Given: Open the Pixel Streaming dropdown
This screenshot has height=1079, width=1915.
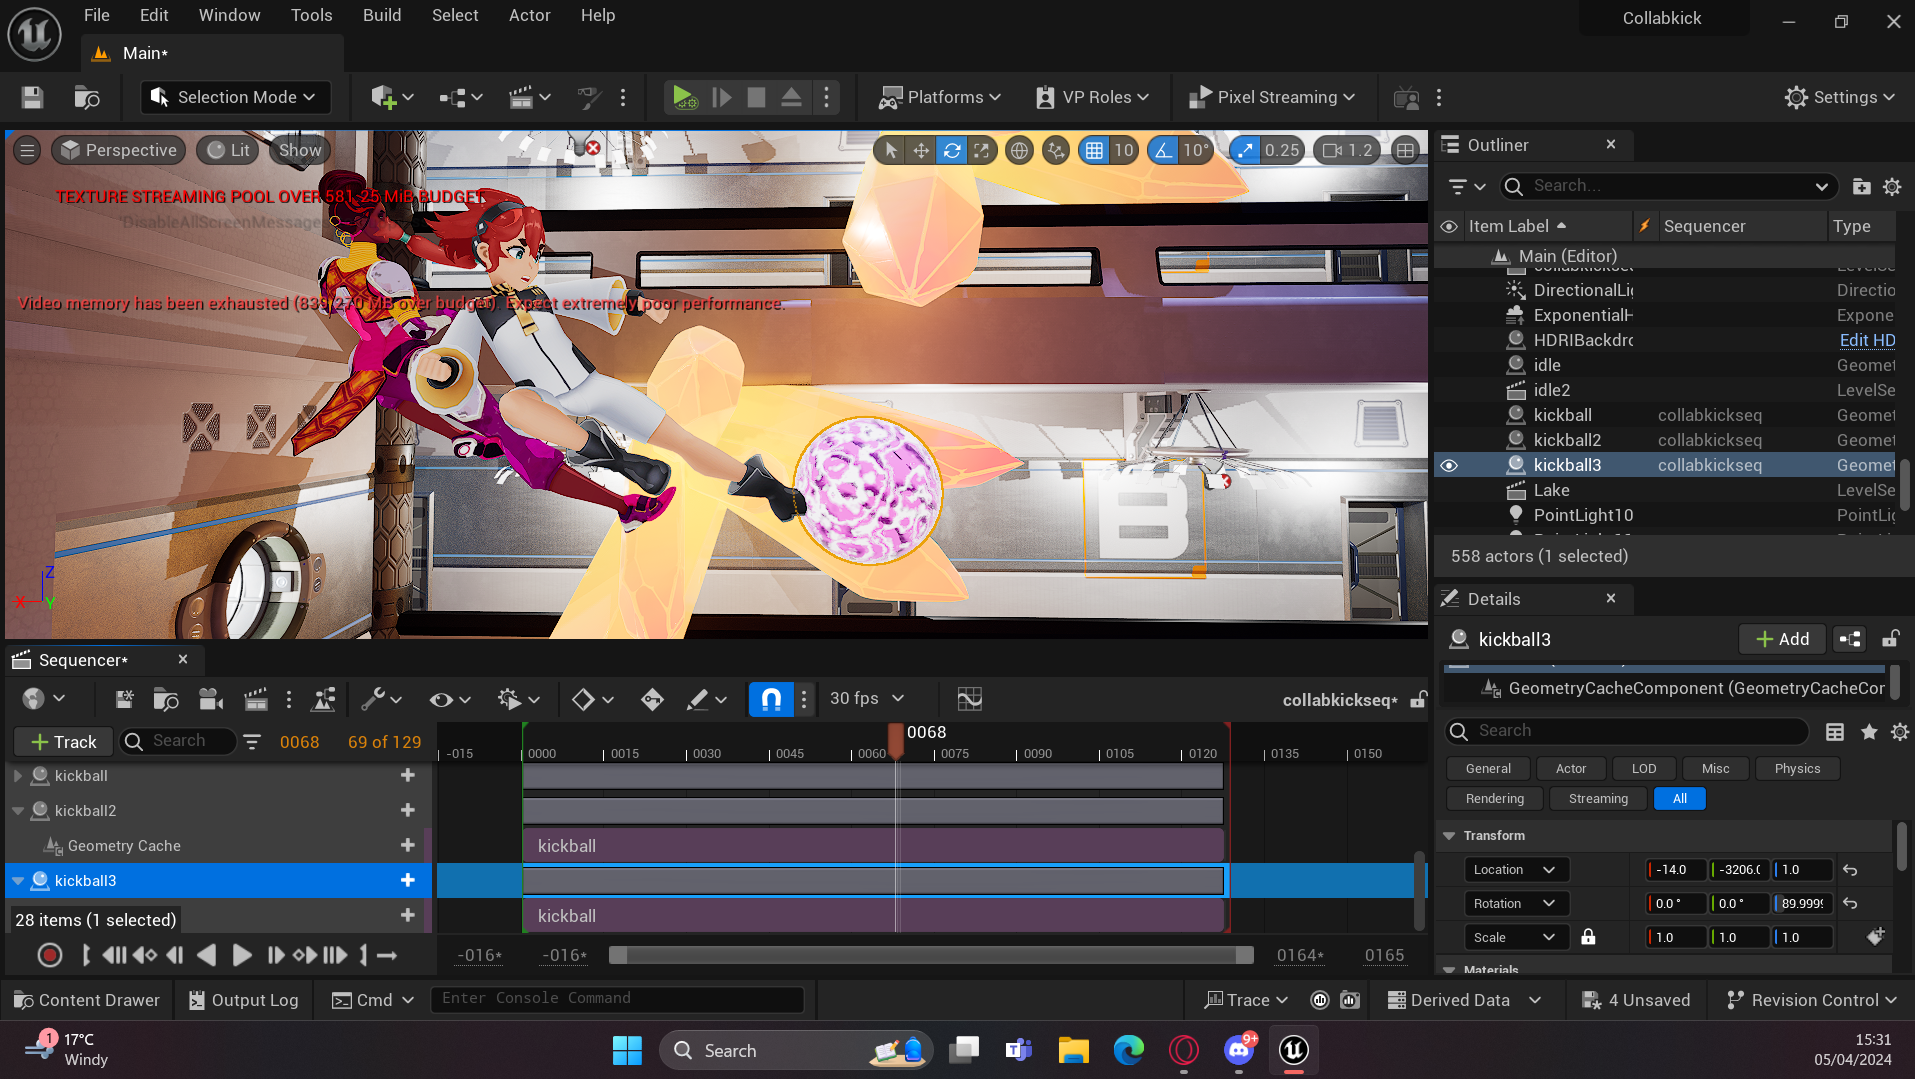Looking at the screenshot, I should 1270,97.
